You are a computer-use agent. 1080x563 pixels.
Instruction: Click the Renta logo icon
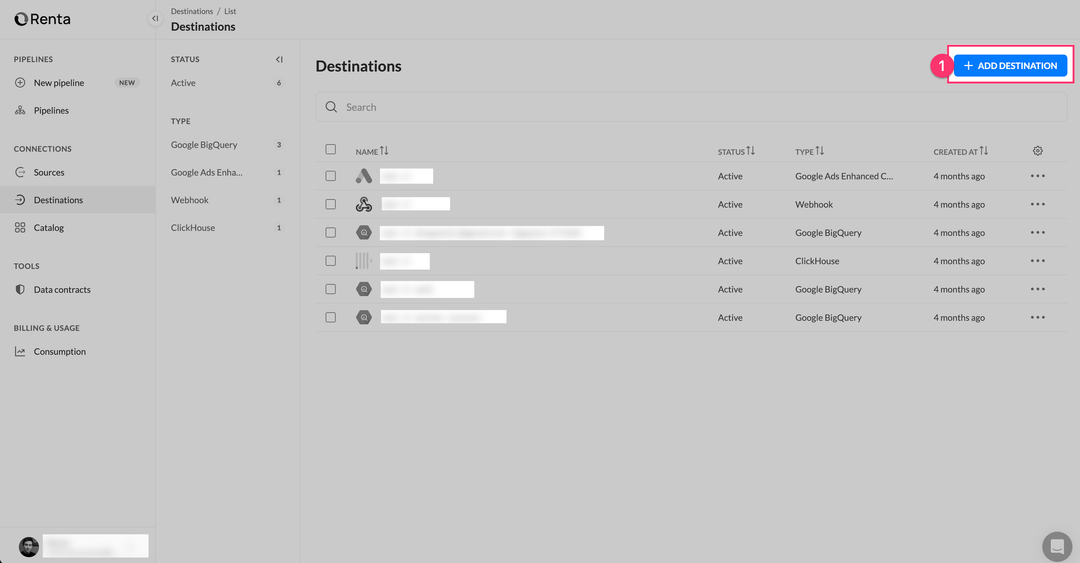(x=21, y=19)
